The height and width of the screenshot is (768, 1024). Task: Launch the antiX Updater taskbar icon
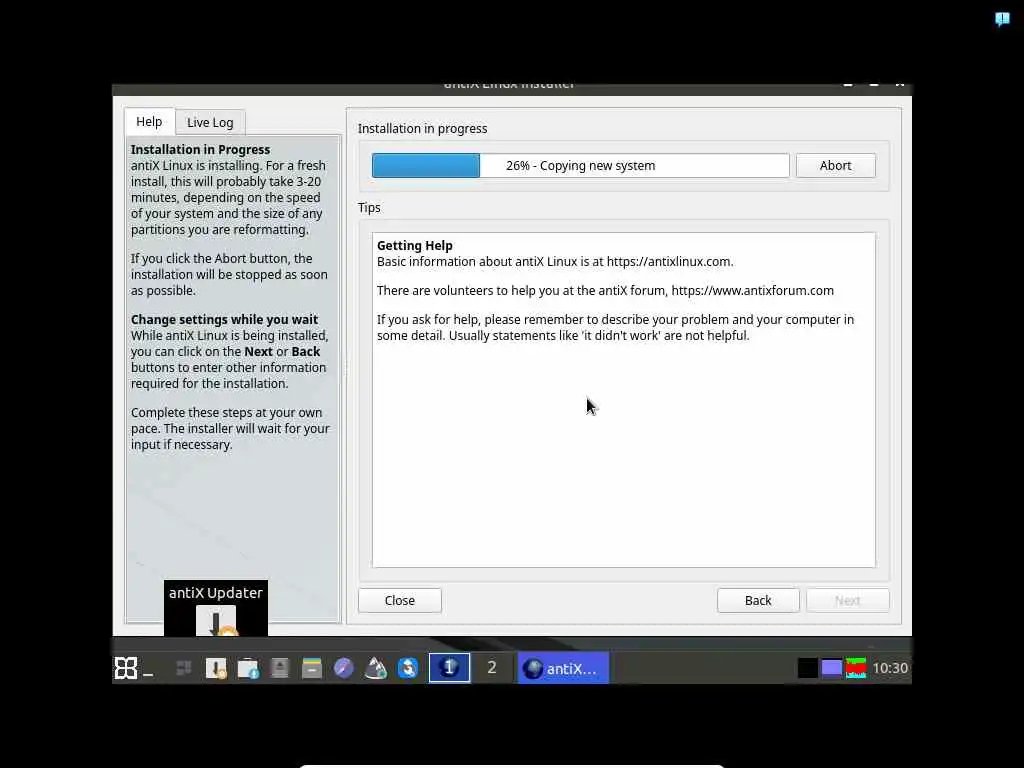(216, 667)
